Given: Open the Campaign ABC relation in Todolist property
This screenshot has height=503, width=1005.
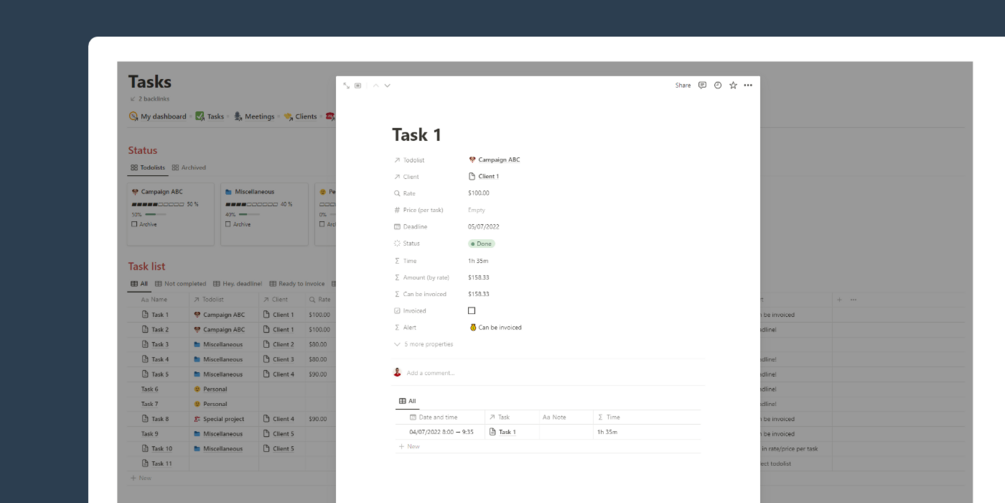Looking at the screenshot, I should pos(495,160).
